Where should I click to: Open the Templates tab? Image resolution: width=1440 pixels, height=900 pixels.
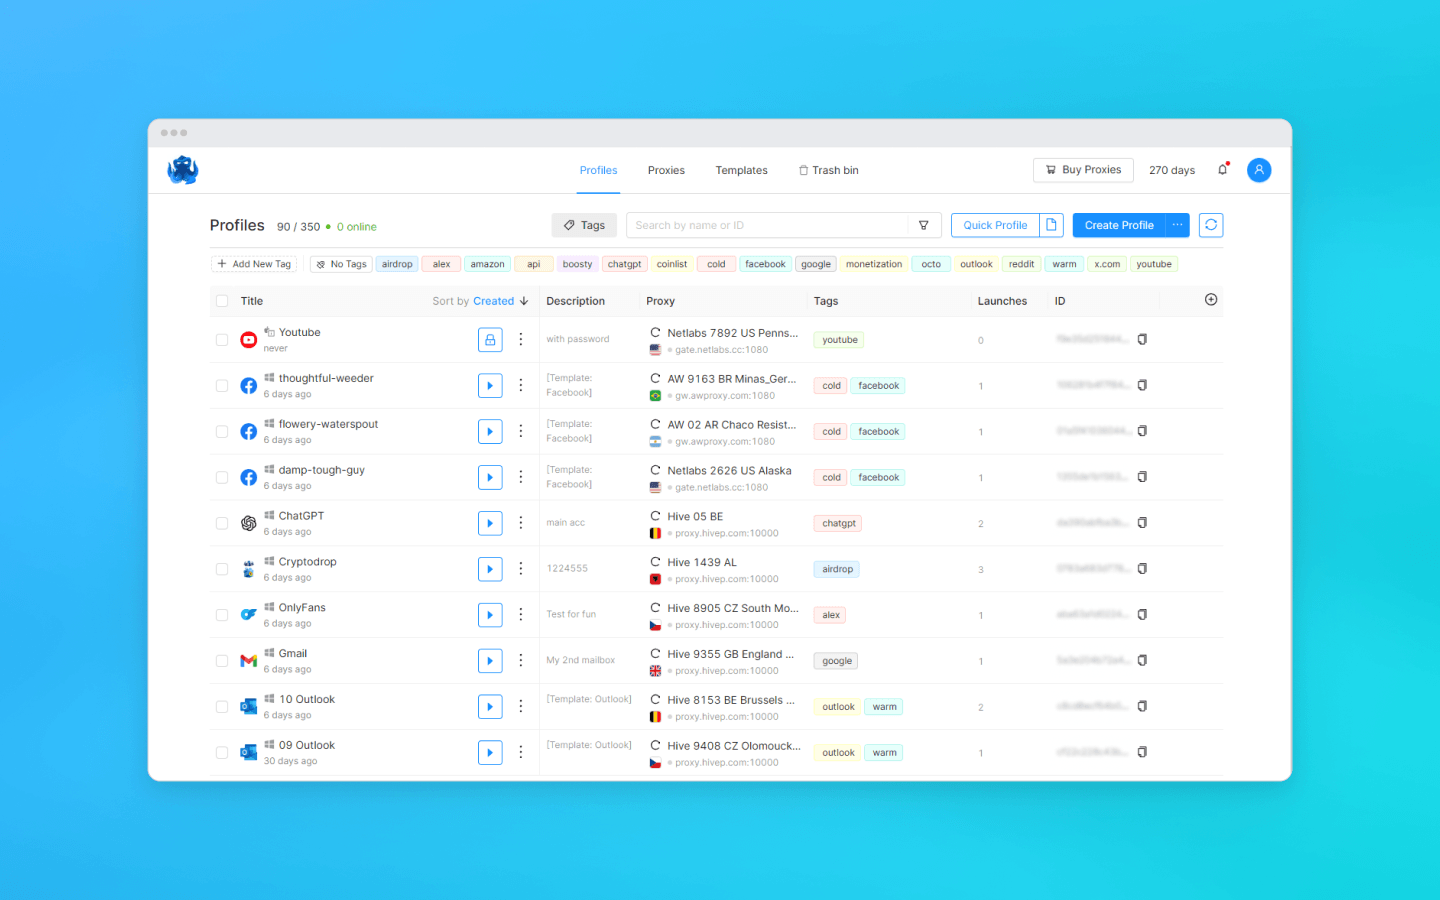741,170
